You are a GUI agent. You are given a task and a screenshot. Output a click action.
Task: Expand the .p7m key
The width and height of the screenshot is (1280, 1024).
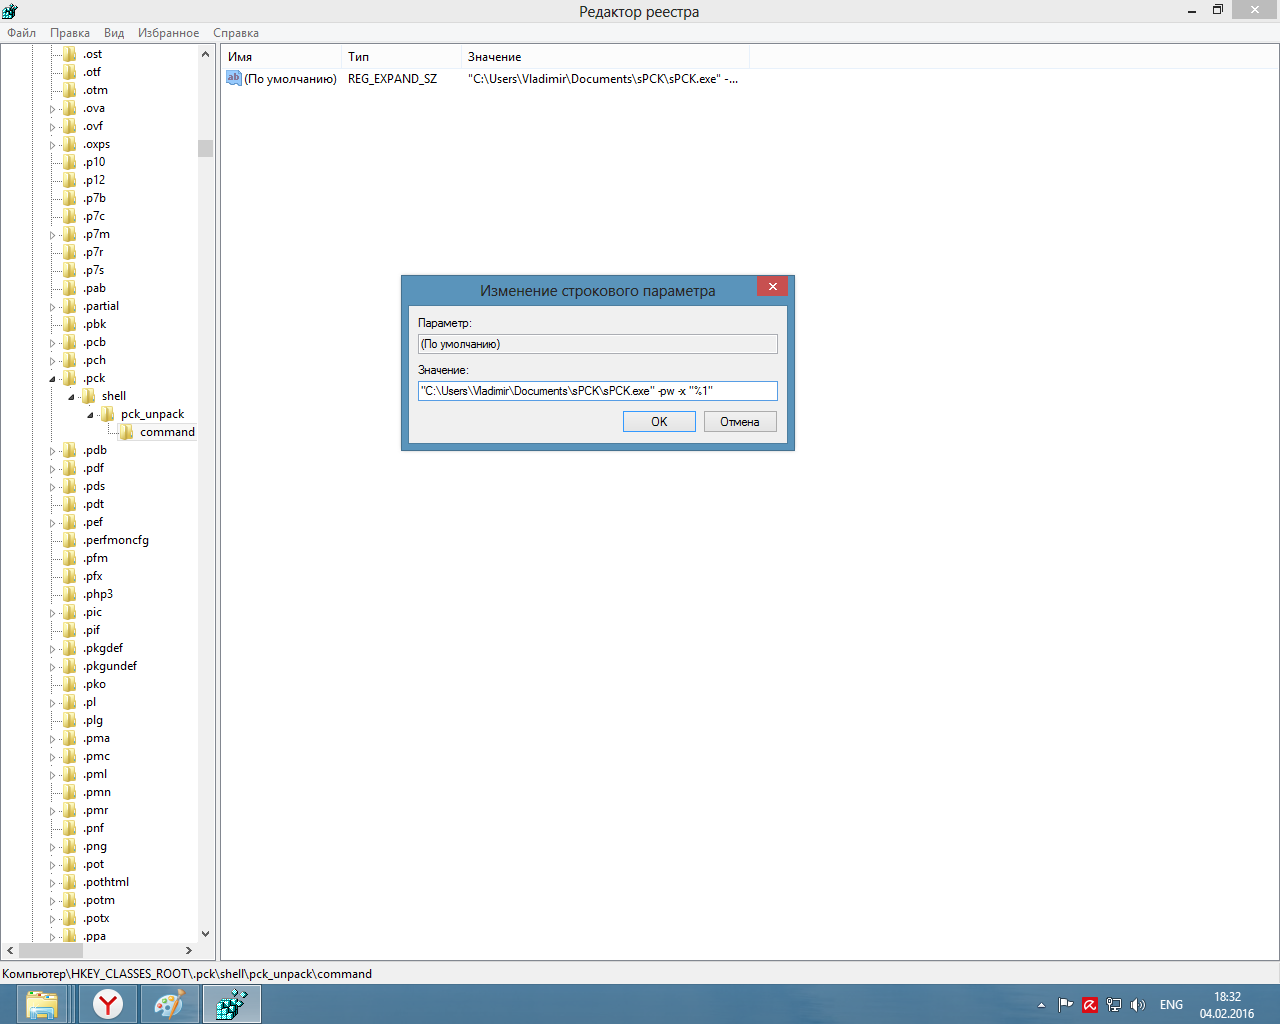(53, 235)
